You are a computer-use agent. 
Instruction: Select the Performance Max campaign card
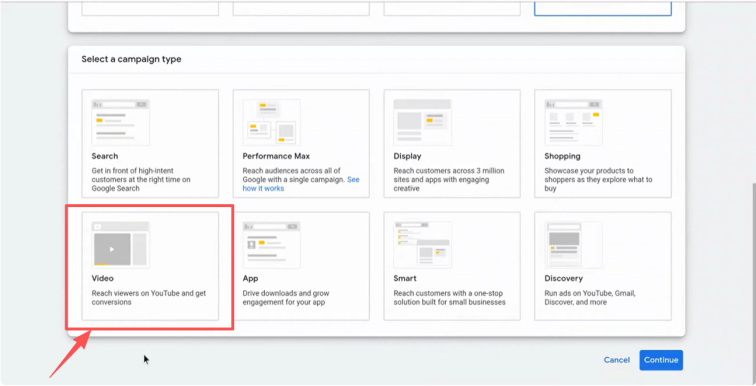(x=301, y=144)
